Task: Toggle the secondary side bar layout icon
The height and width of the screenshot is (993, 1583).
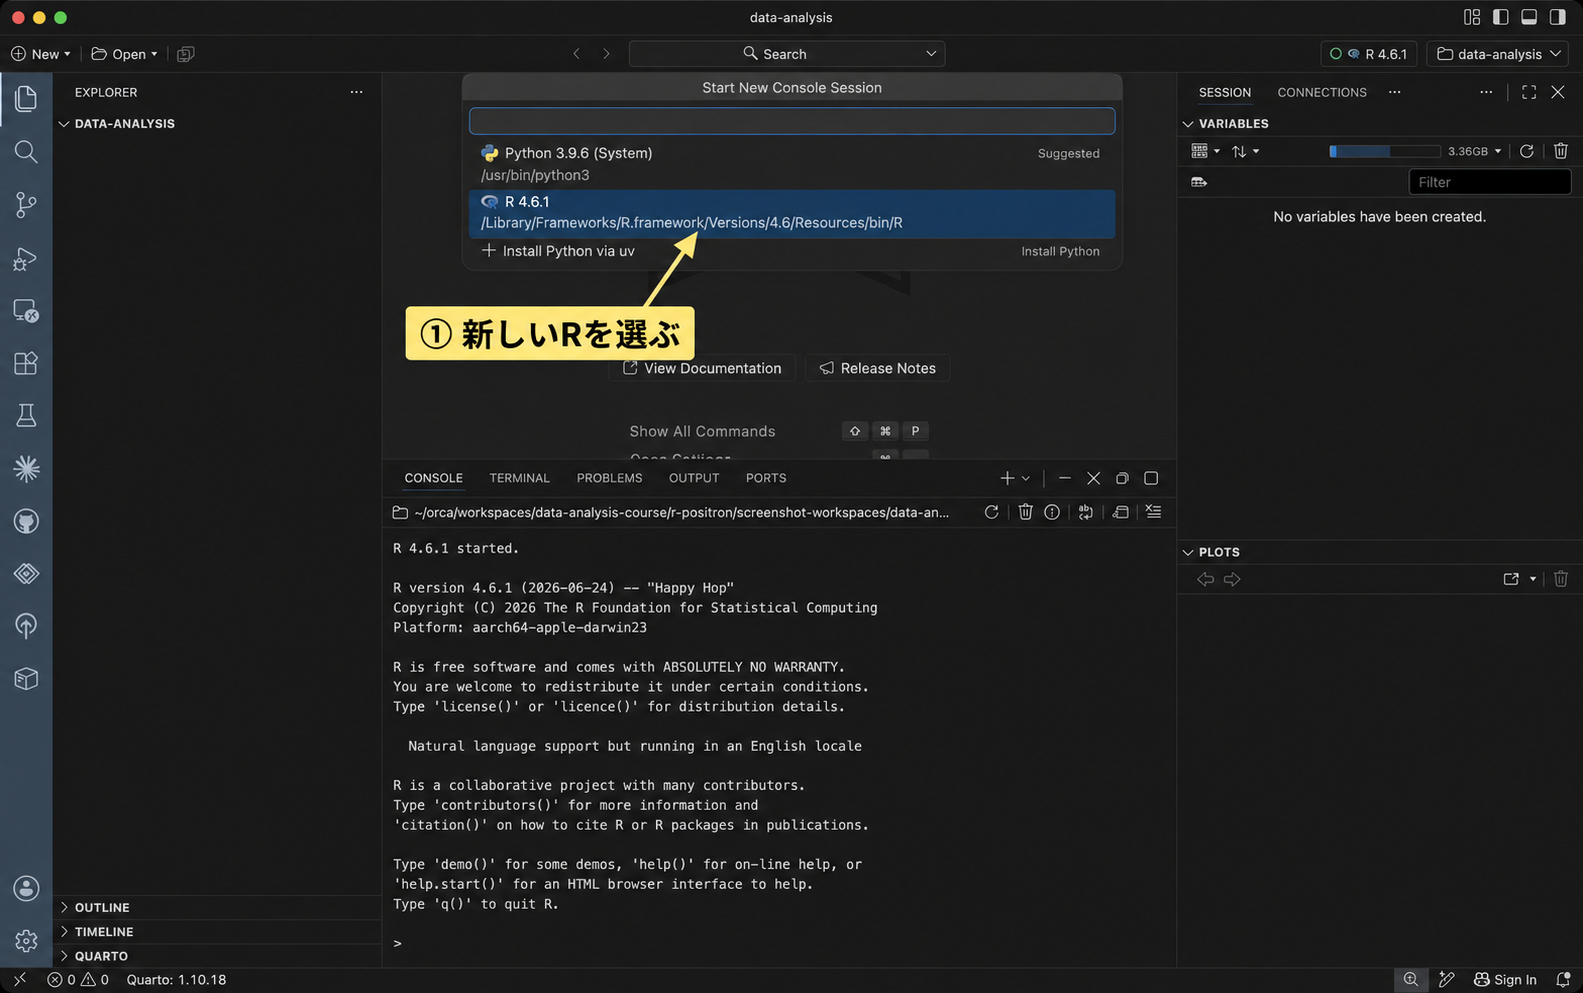Action: coord(1558,17)
